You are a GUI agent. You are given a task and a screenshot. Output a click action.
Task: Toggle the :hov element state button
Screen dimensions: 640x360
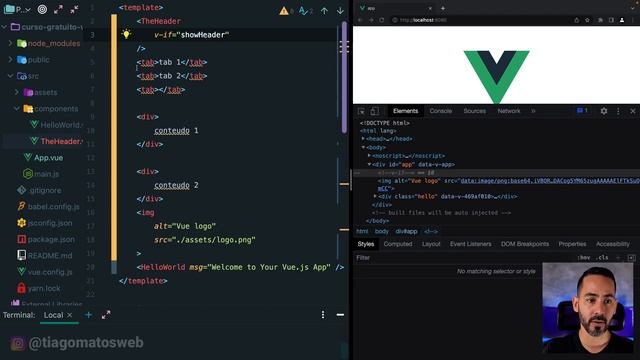point(584,258)
